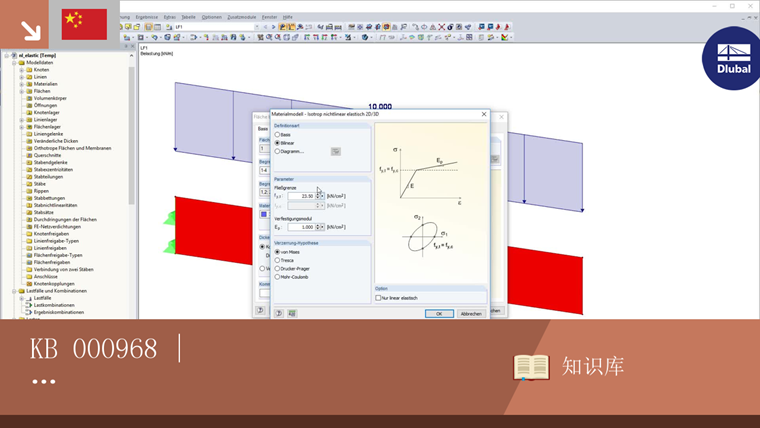Go to next load case arrow
This screenshot has width=760, height=428.
click(273, 27)
